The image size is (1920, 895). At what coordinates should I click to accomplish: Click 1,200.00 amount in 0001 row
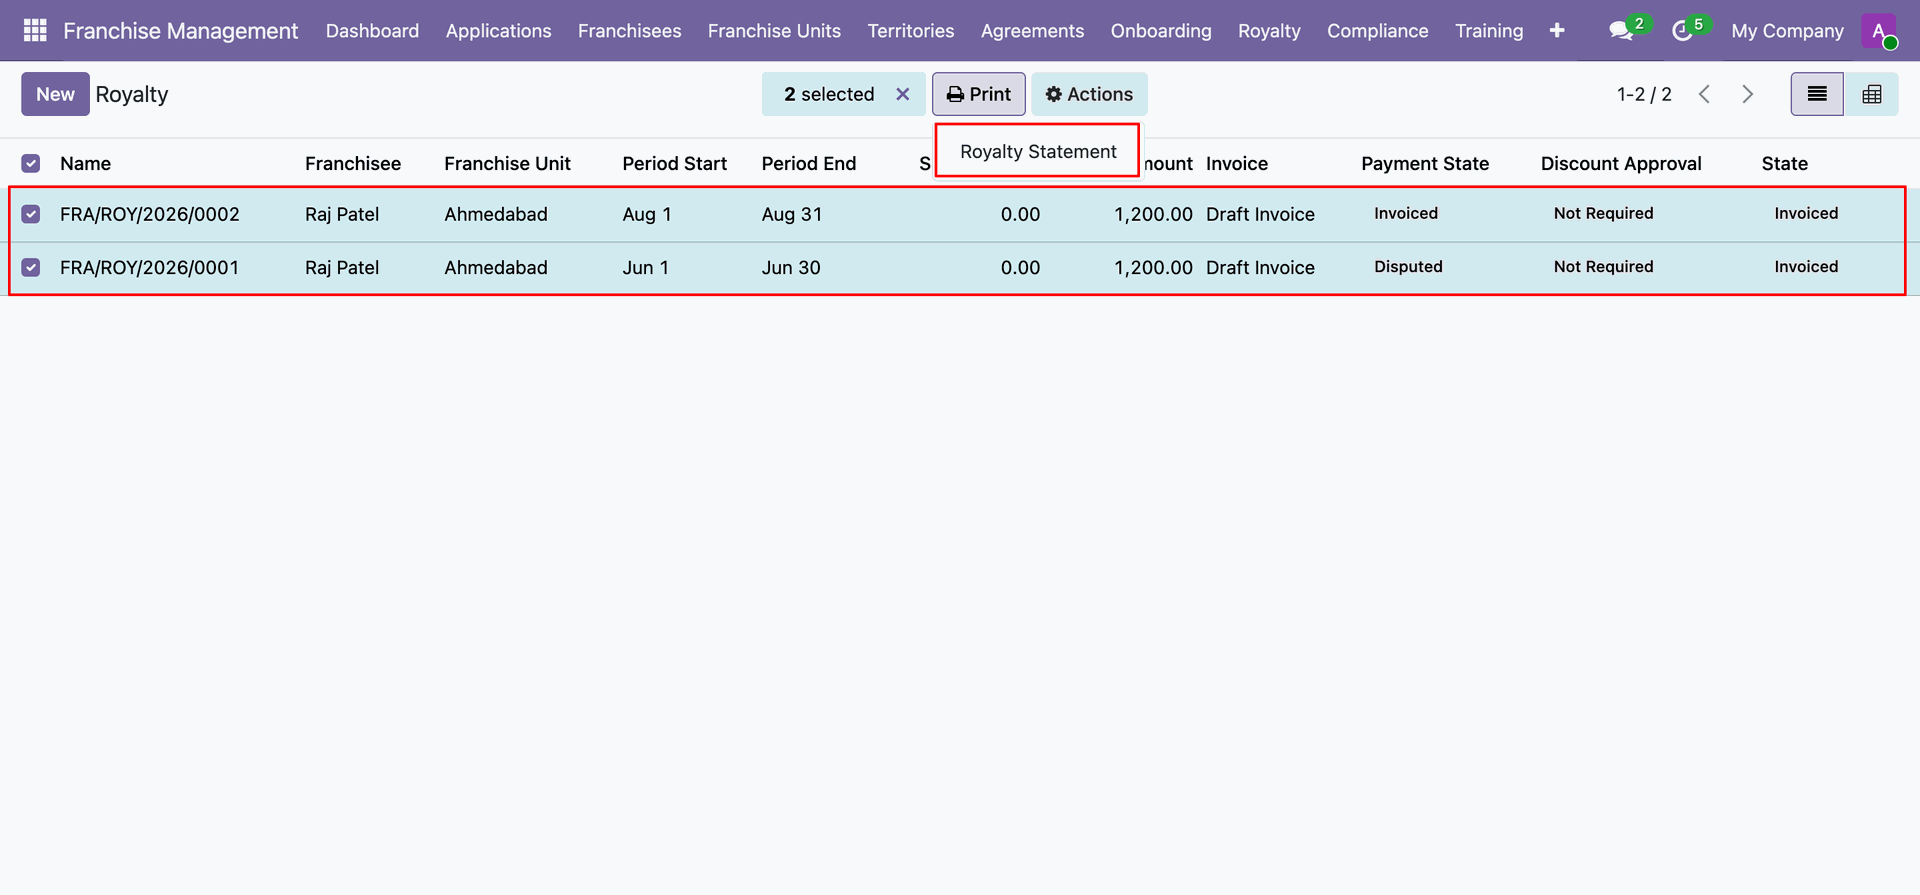click(1153, 267)
